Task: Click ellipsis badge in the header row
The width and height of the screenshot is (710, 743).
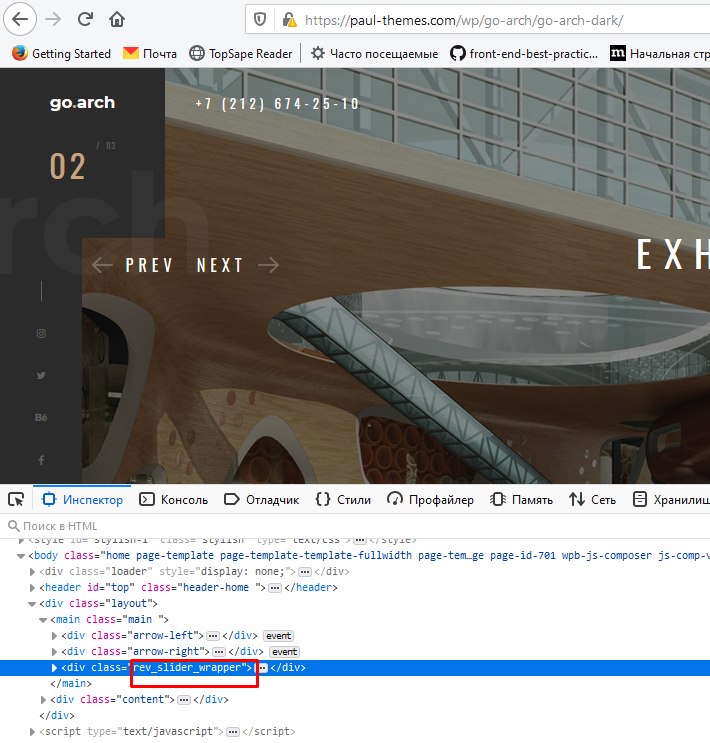Action: tap(275, 588)
